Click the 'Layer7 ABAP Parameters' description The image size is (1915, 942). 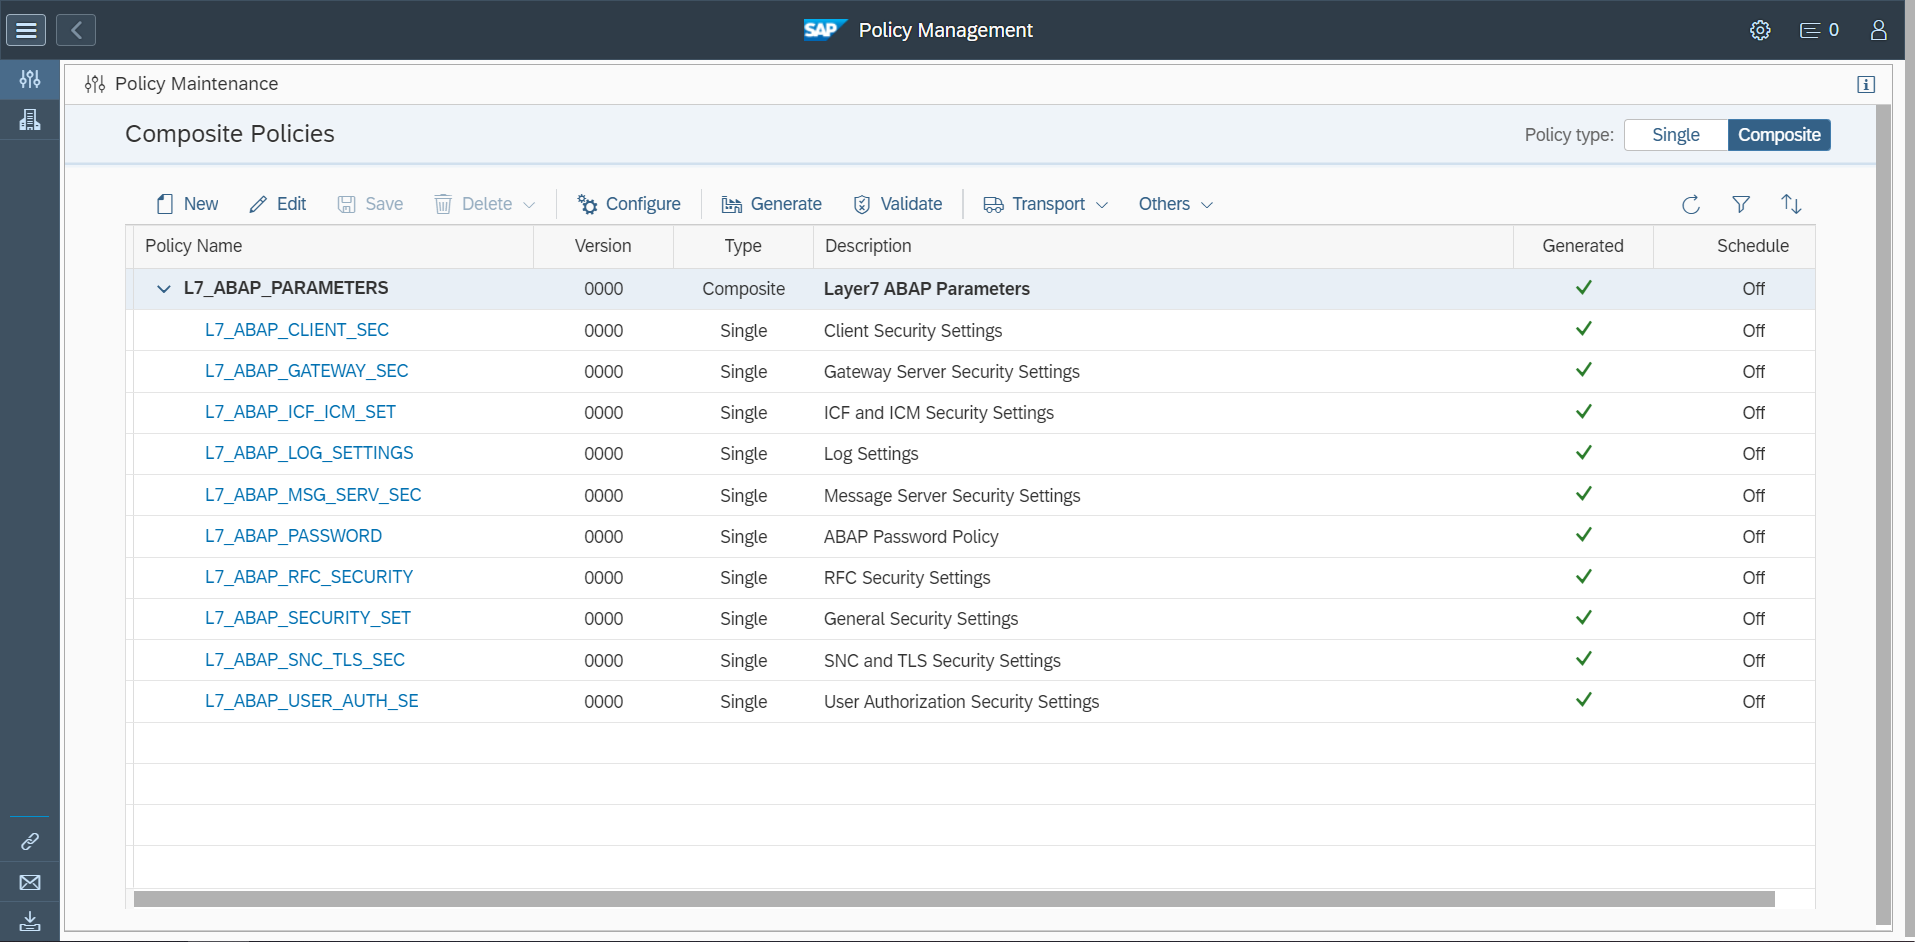pyautogui.click(x=927, y=289)
